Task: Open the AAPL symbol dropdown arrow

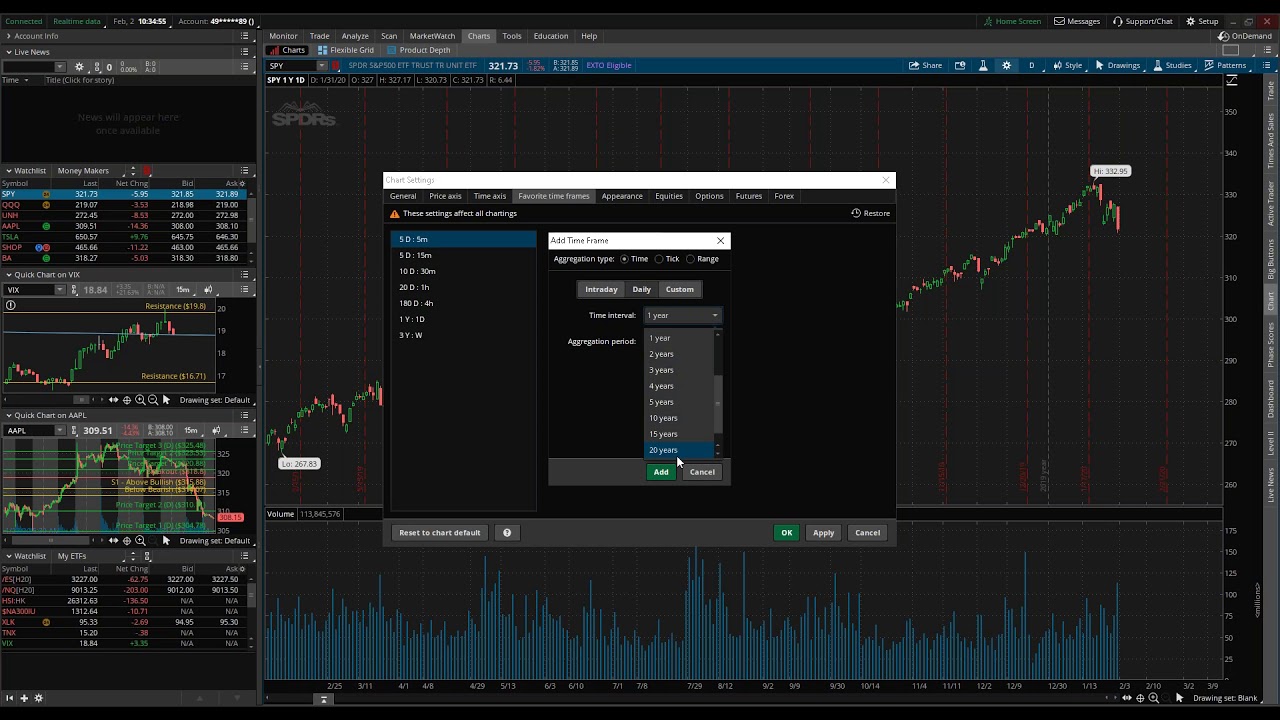Action: (60, 431)
